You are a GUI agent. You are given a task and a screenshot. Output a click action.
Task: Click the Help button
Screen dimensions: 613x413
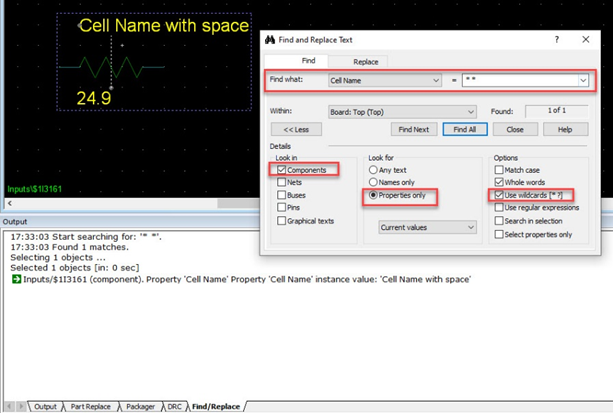(x=565, y=129)
